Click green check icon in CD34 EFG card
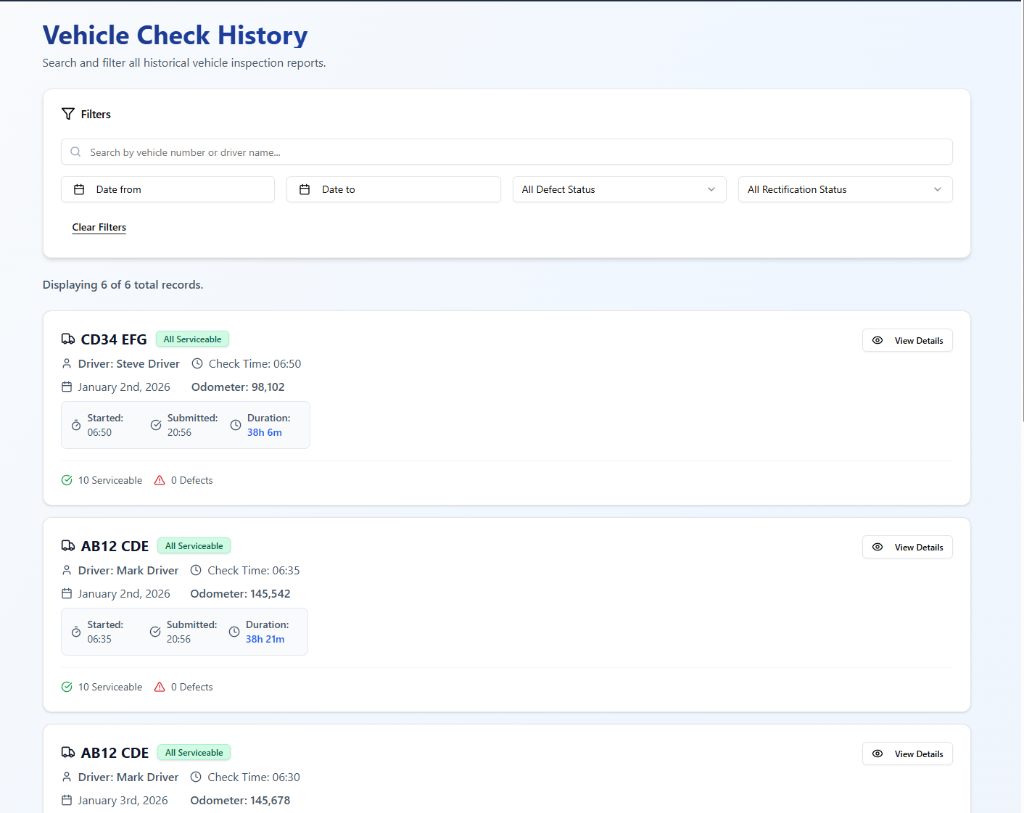The image size is (1024, 813). pyautogui.click(x=67, y=480)
